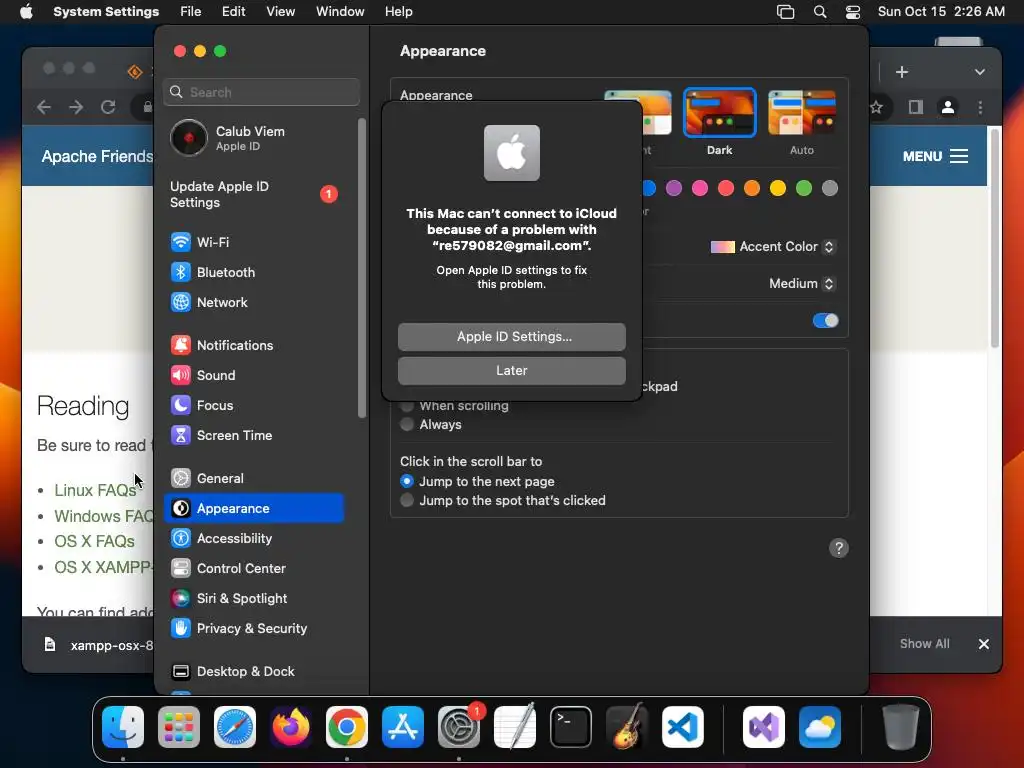Launch GarageBand from the Dock
This screenshot has width=1024, height=768.
(x=627, y=727)
